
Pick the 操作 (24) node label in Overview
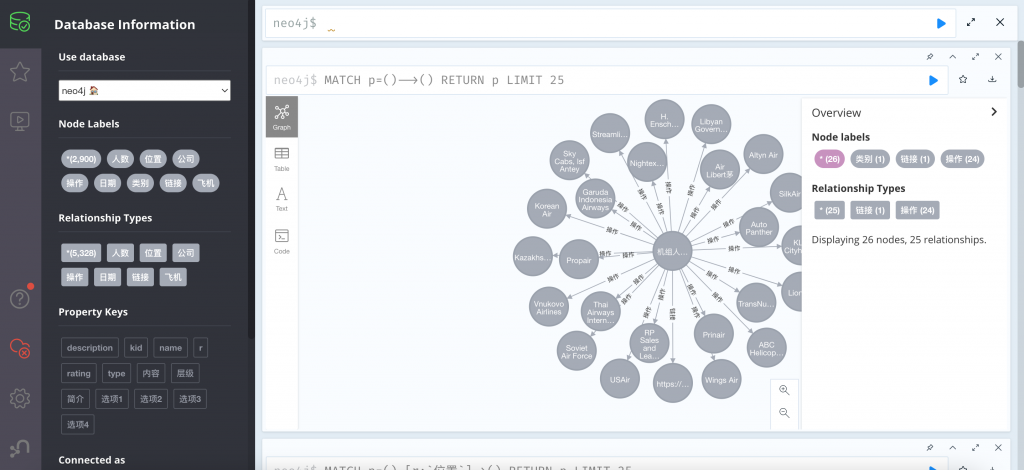tap(962, 159)
